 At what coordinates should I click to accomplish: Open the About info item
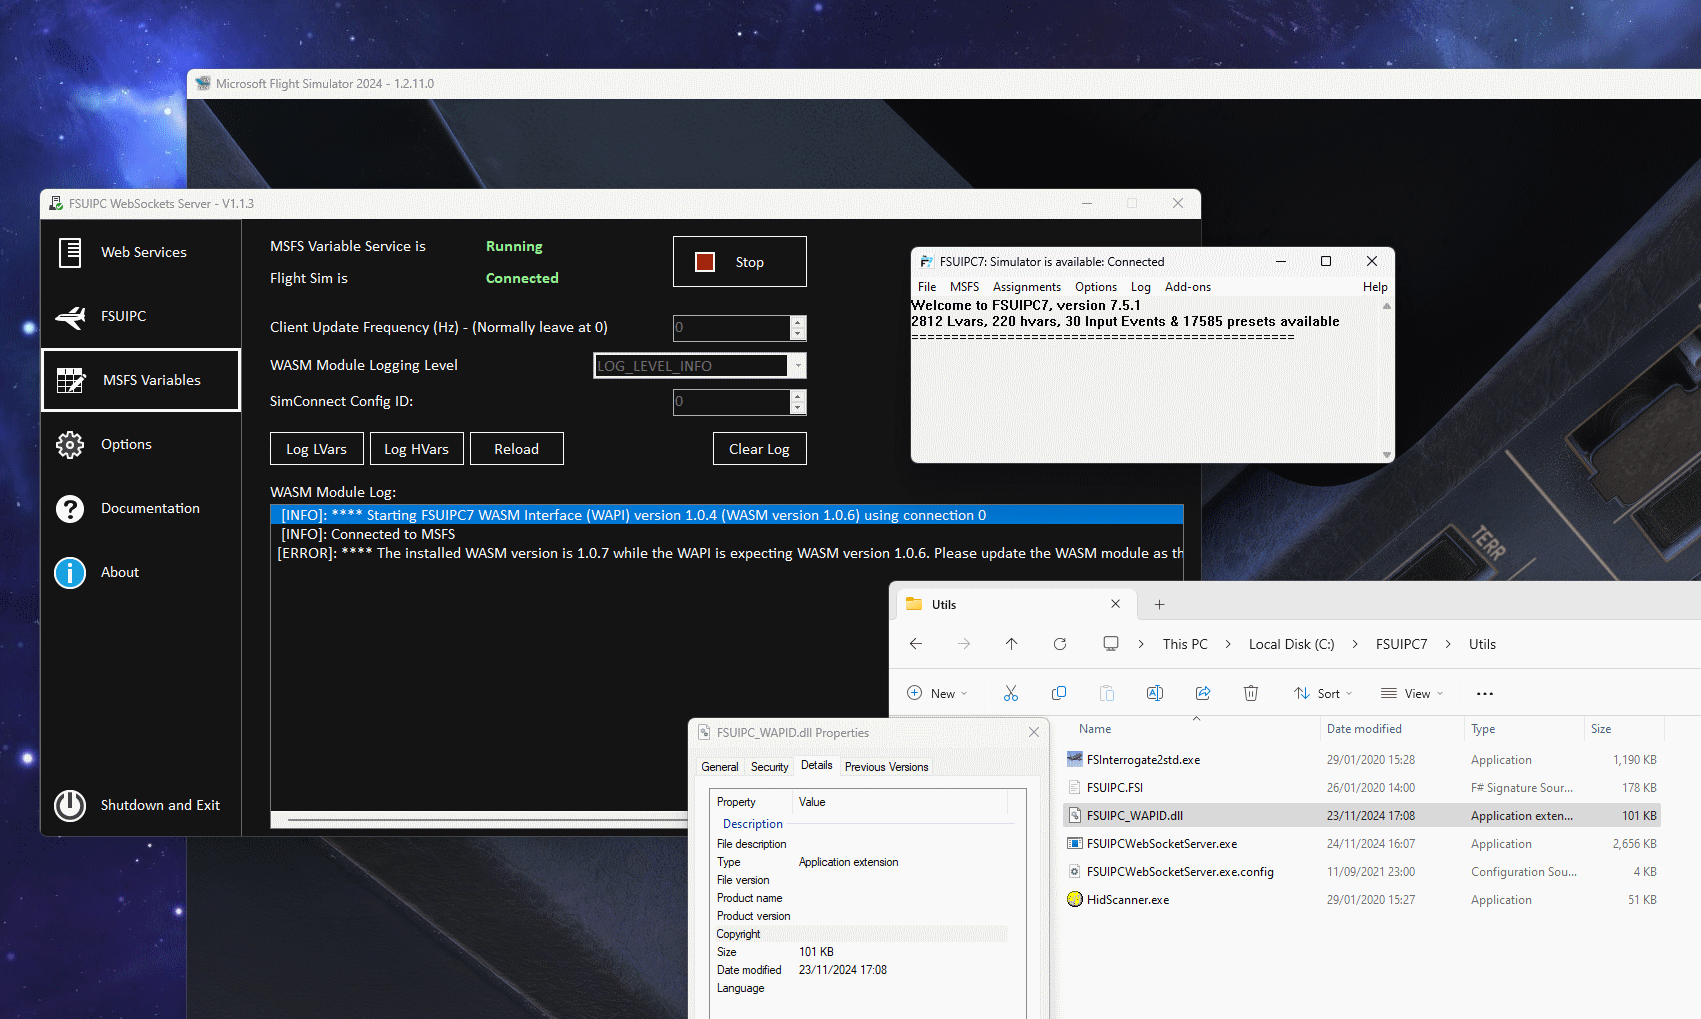(141, 572)
